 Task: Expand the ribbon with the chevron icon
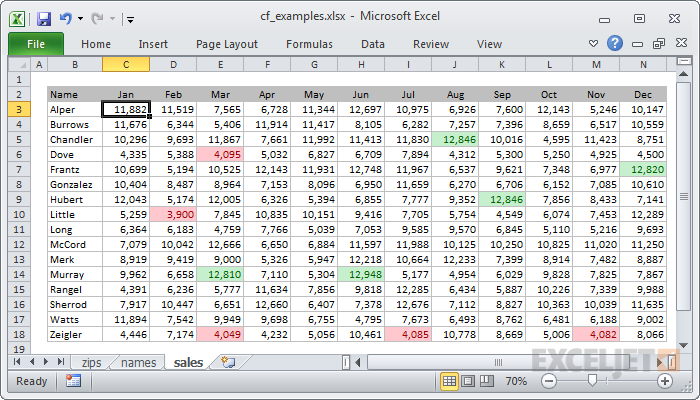click(x=593, y=43)
